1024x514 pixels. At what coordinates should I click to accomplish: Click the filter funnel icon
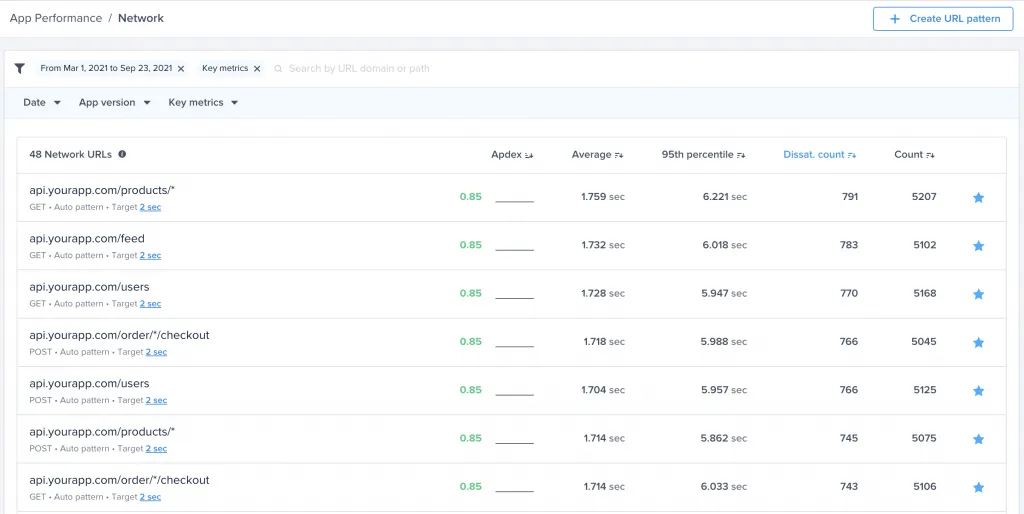click(x=20, y=69)
